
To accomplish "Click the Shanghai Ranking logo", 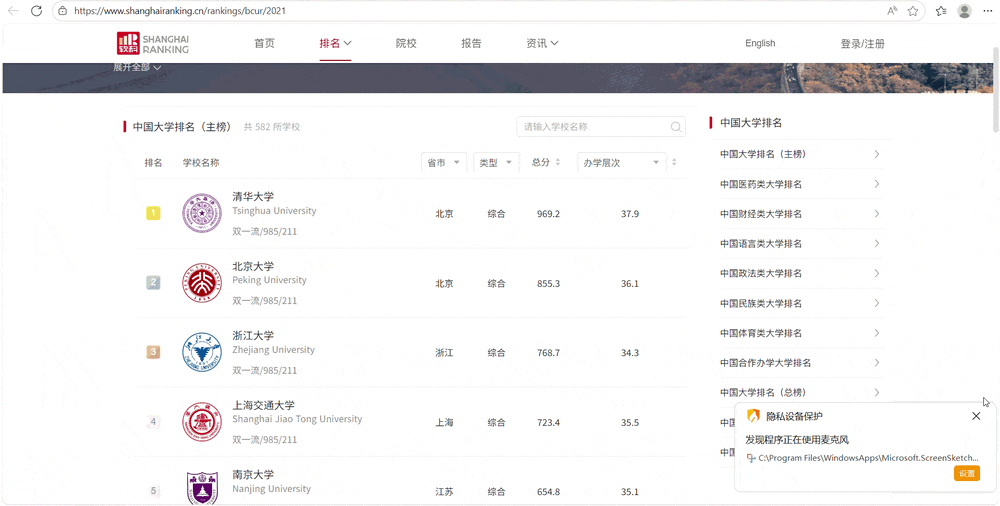I will [x=153, y=43].
